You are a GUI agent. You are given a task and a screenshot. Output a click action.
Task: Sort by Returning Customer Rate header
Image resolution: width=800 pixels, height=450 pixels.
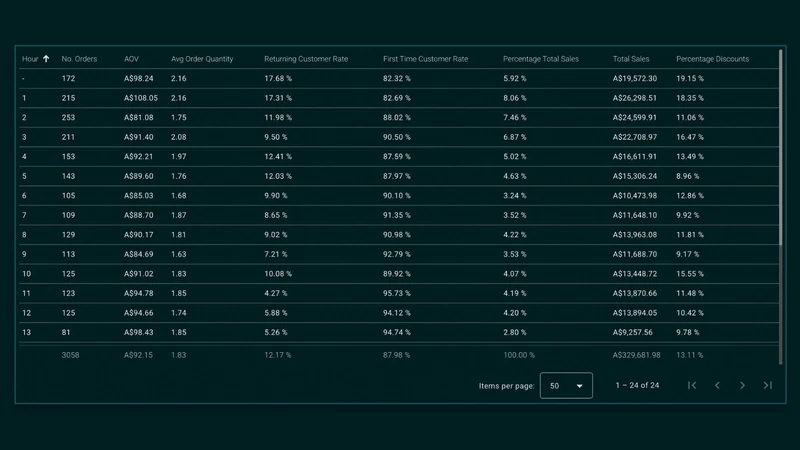click(x=306, y=59)
